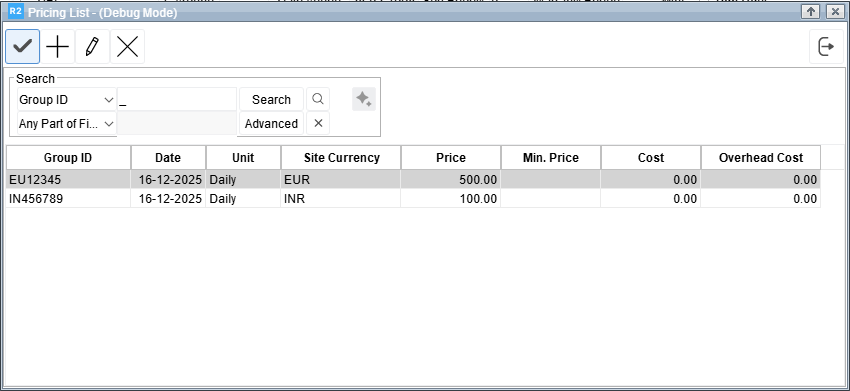Click the magnifying glass search icon
This screenshot has height=391, width=850.
[318, 99]
